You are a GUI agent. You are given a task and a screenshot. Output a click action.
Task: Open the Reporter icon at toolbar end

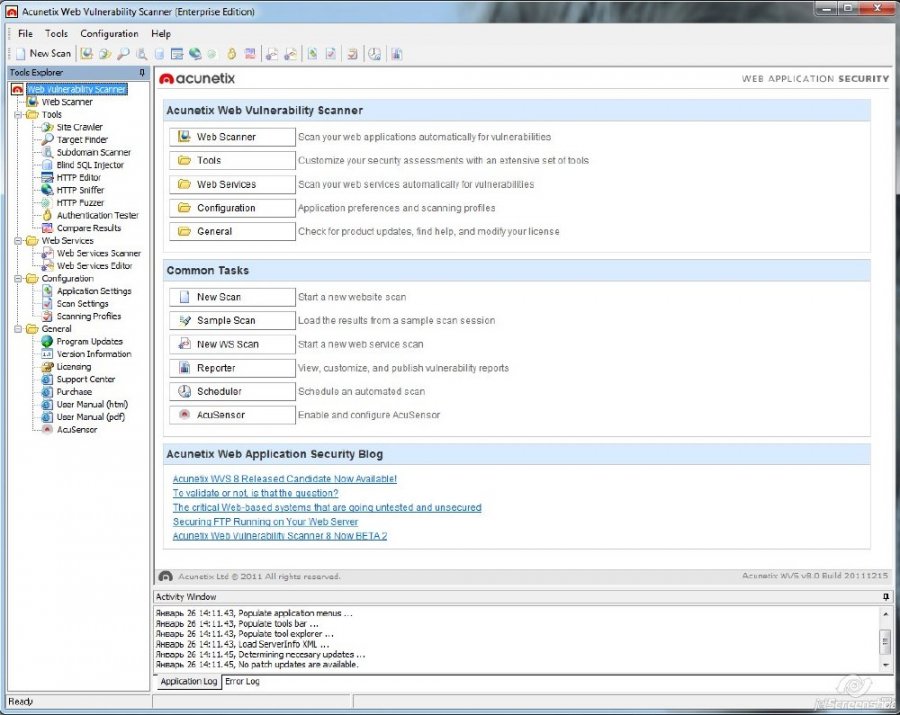pos(397,54)
